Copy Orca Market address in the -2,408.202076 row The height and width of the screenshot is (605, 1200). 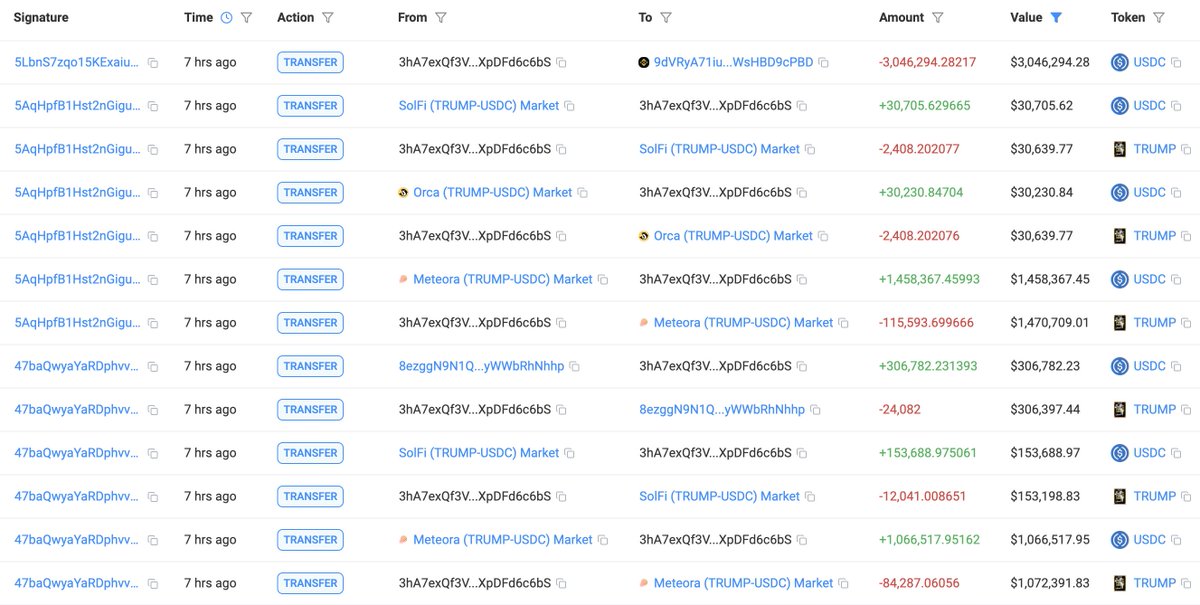pos(823,237)
